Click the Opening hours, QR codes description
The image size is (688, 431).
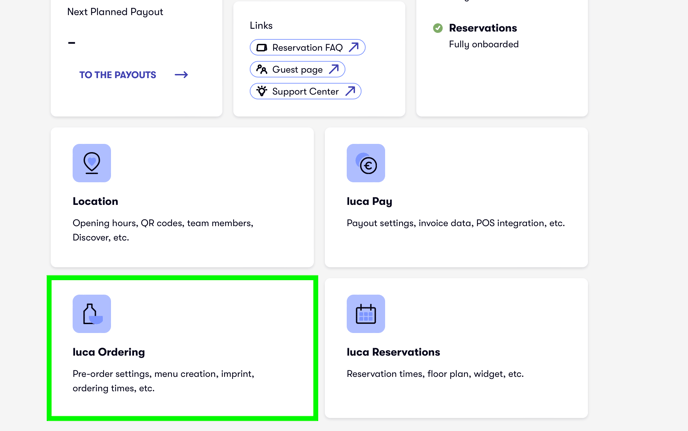163,230
